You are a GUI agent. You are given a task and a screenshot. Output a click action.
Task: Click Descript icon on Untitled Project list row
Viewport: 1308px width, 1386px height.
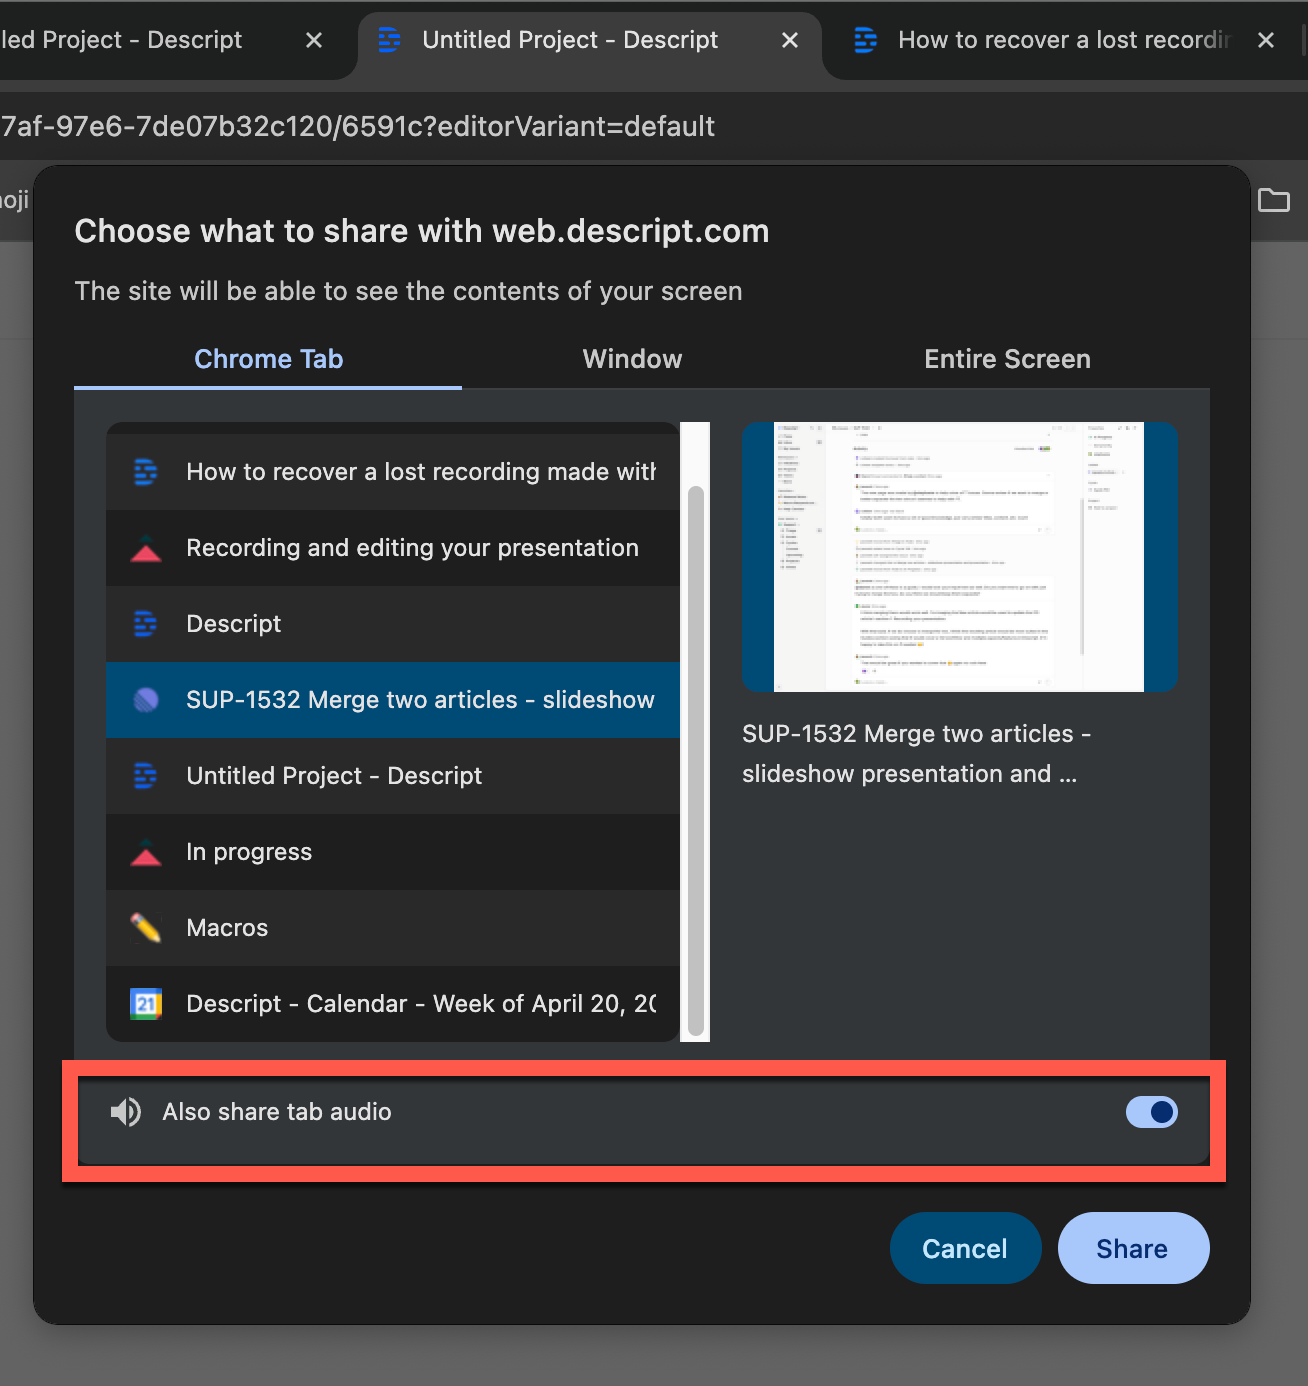click(x=146, y=776)
